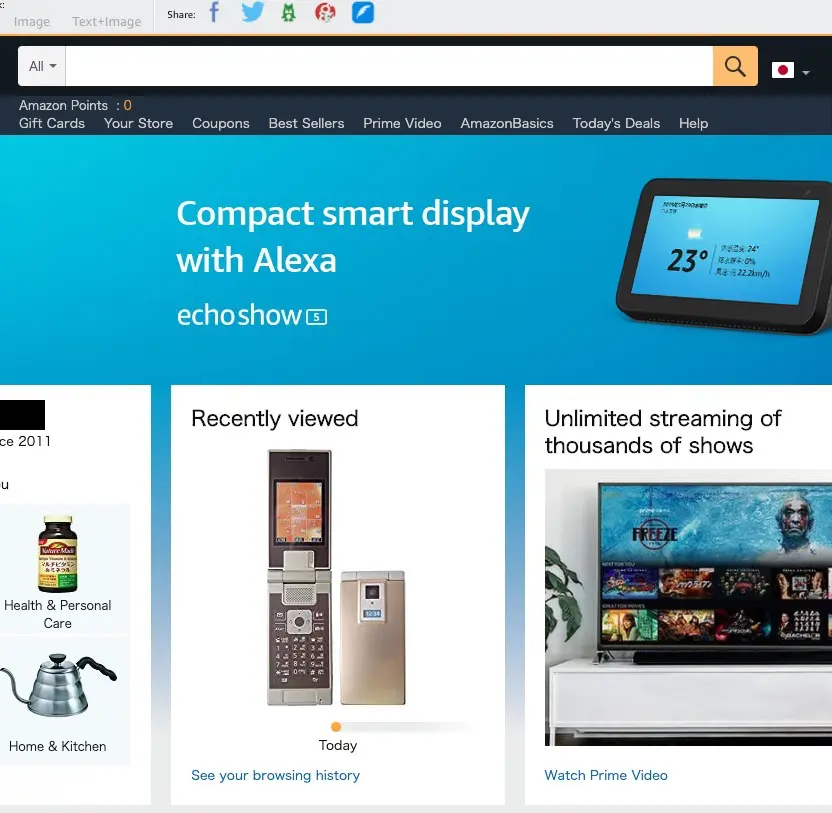
Task: Go to Prime Video navigation link
Action: click(402, 123)
